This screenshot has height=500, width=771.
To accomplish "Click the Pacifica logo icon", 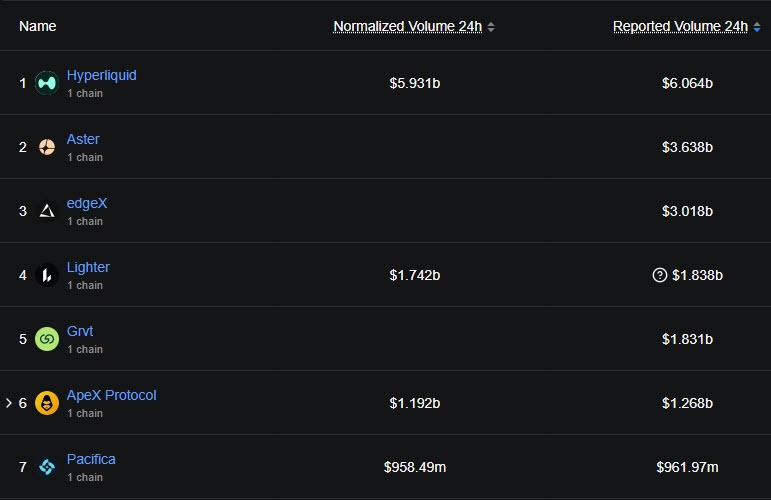I will click(47, 467).
